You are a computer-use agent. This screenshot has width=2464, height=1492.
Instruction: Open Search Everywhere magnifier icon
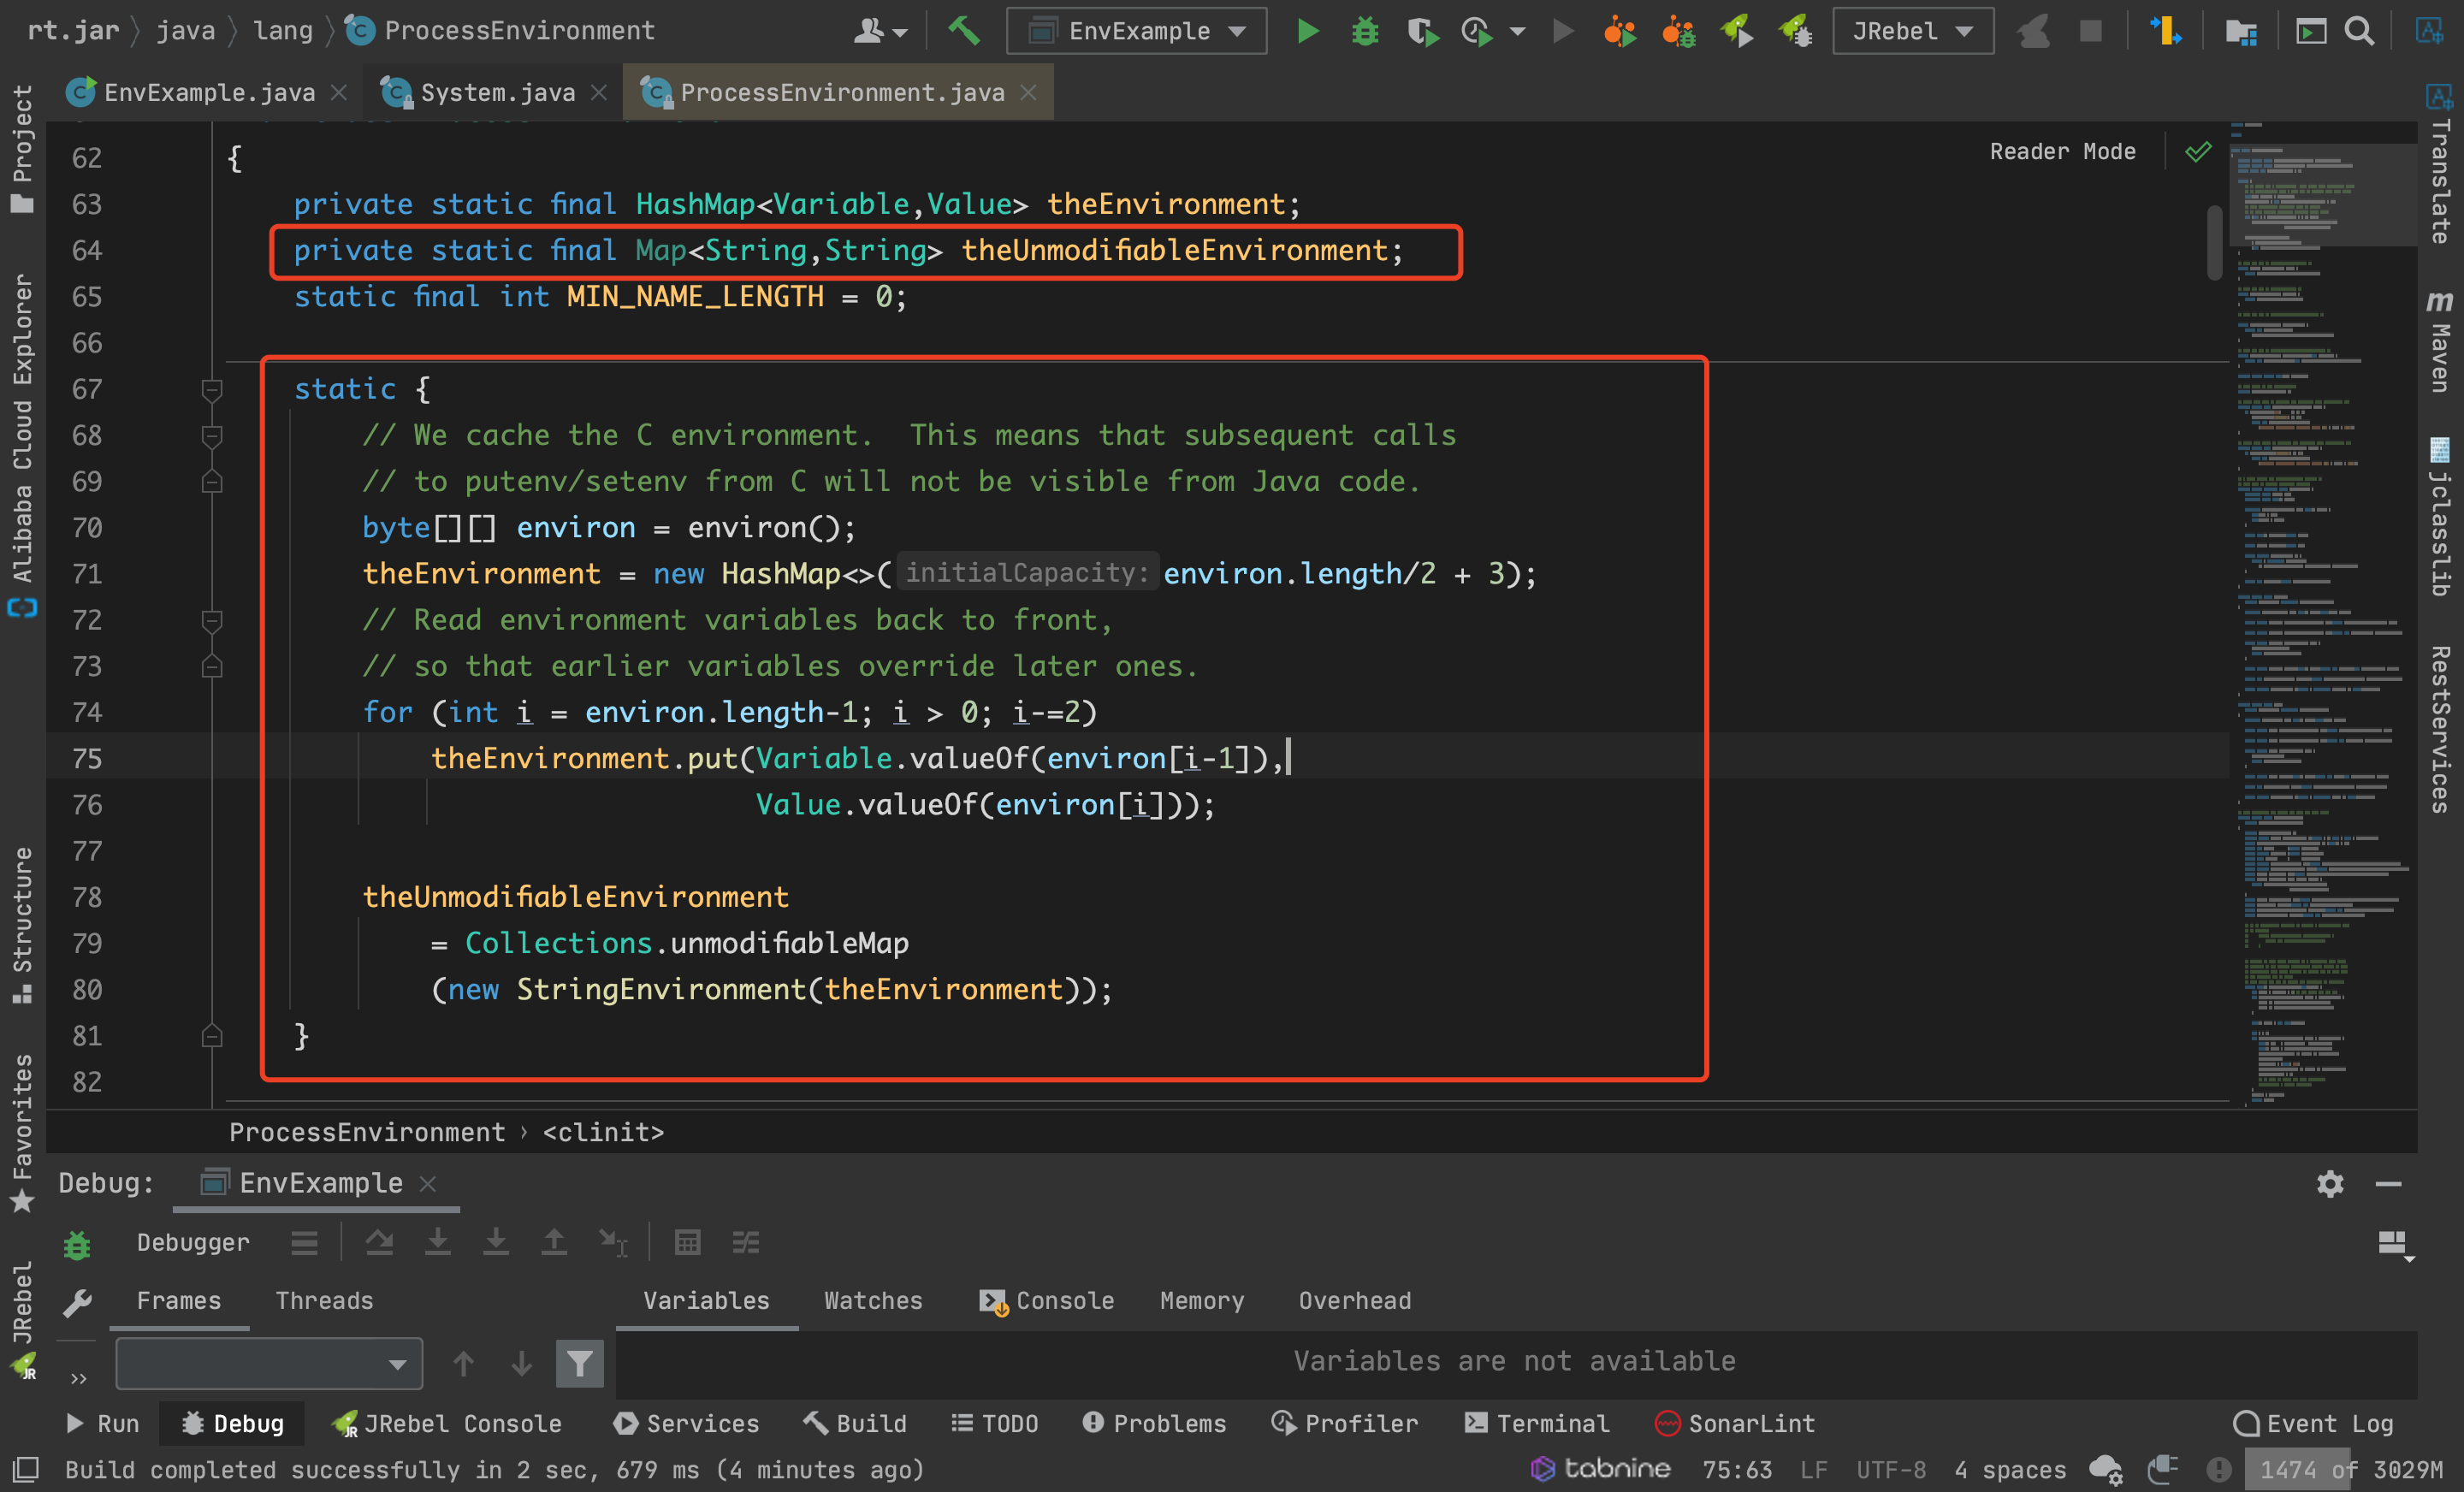[x=2359, y=31]
